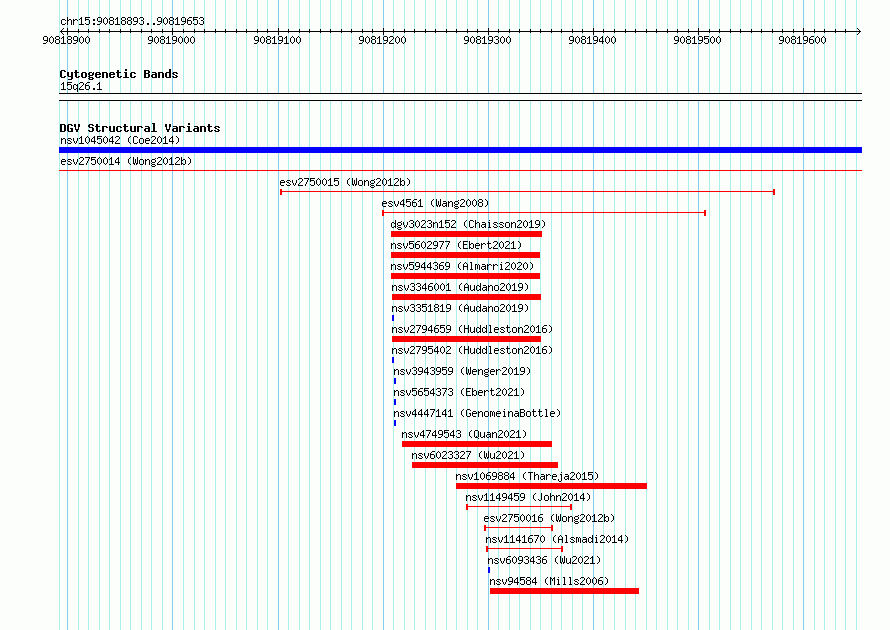Click small blue marker under nsv2795402
This screenshot has height=630, width=890.
click(x=393, y=360)
